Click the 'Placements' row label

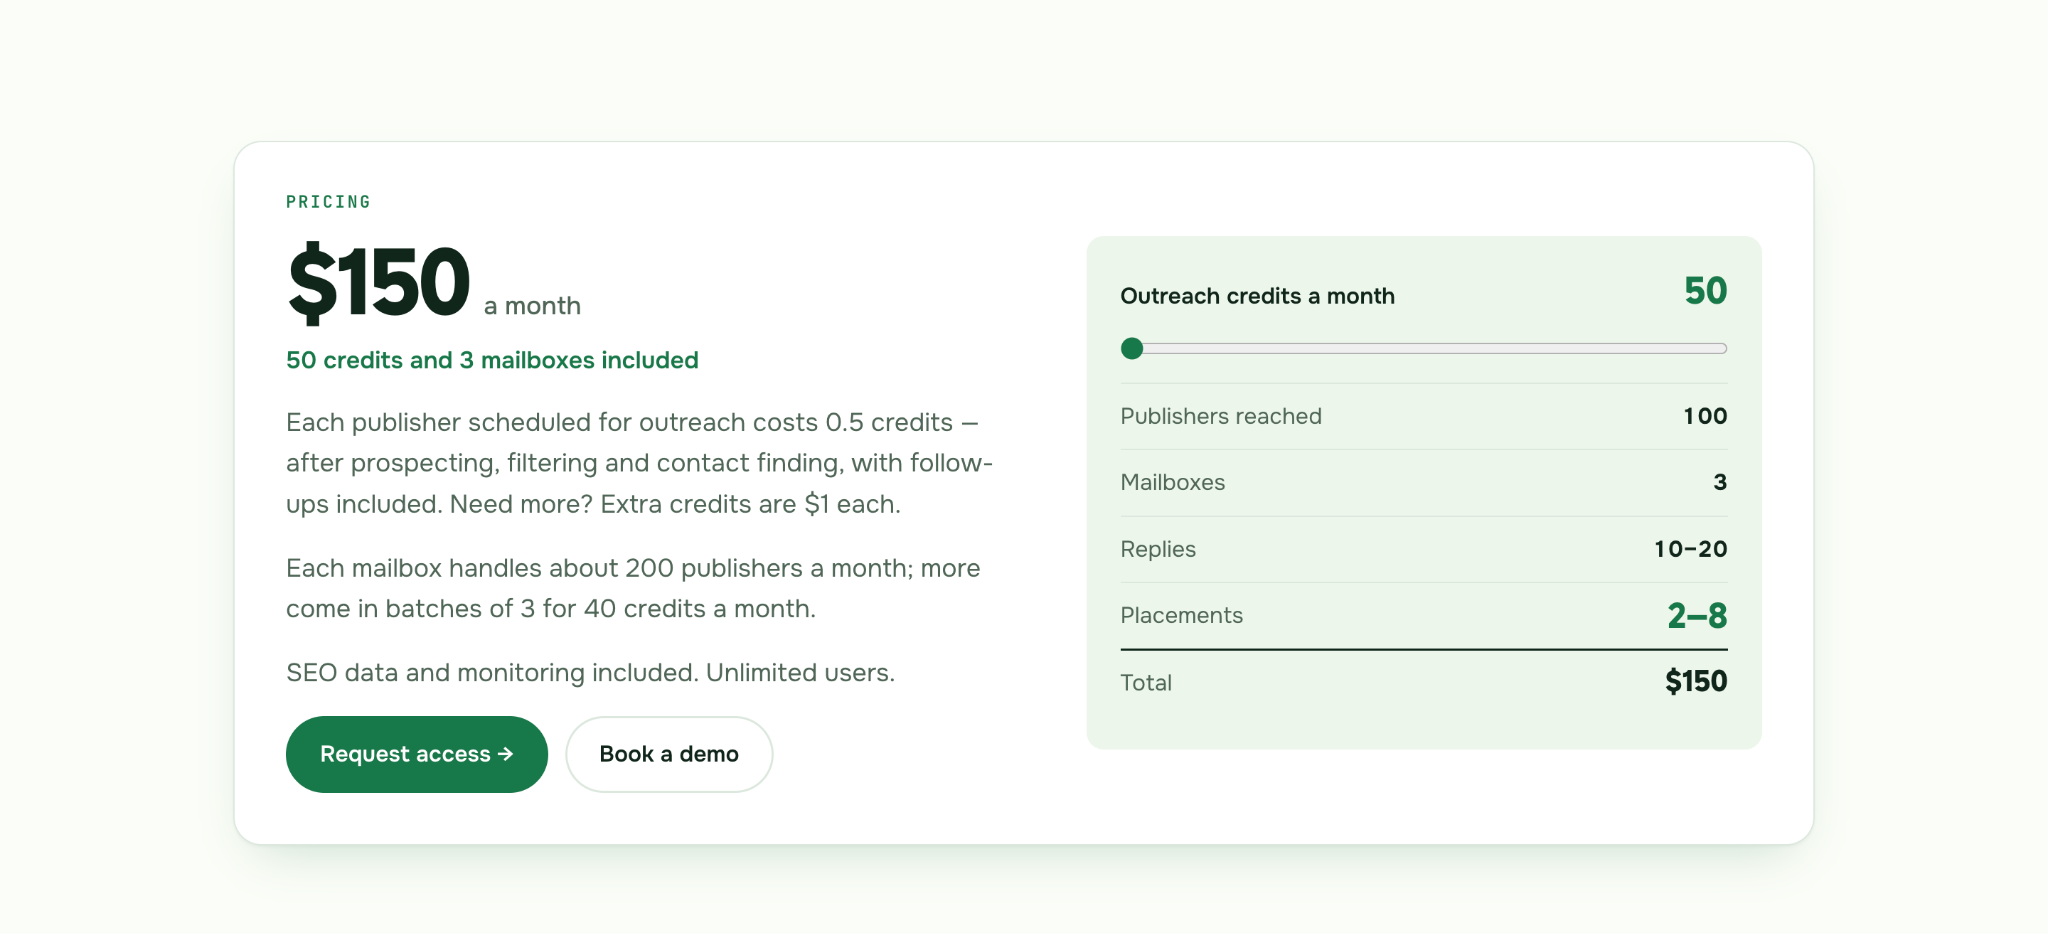pyautogui.click(x=1181, y=615)
